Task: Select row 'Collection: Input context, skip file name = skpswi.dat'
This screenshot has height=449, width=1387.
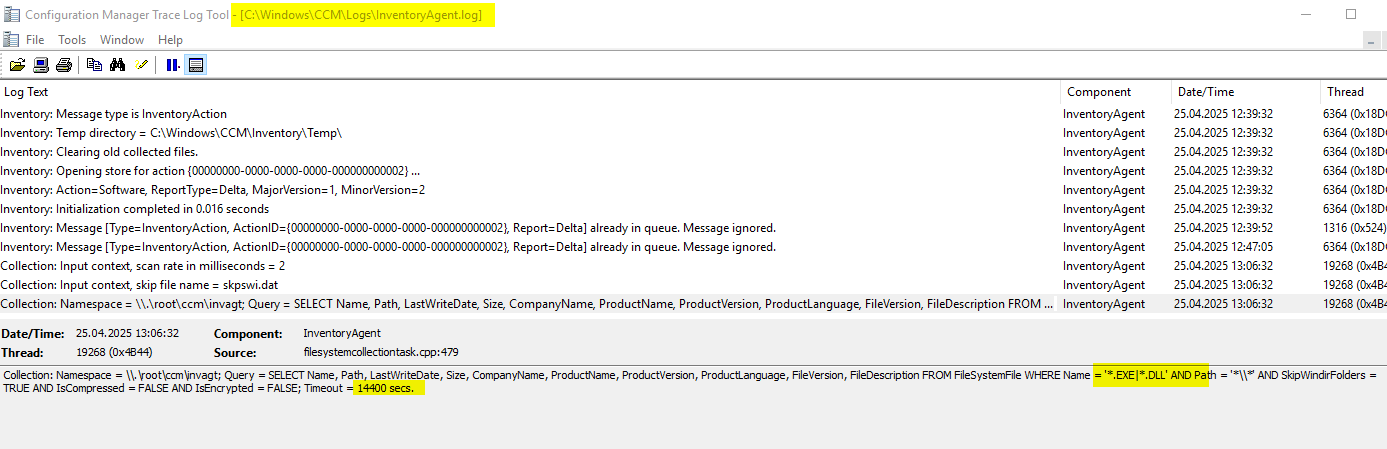Action: [x=693, y=285]
